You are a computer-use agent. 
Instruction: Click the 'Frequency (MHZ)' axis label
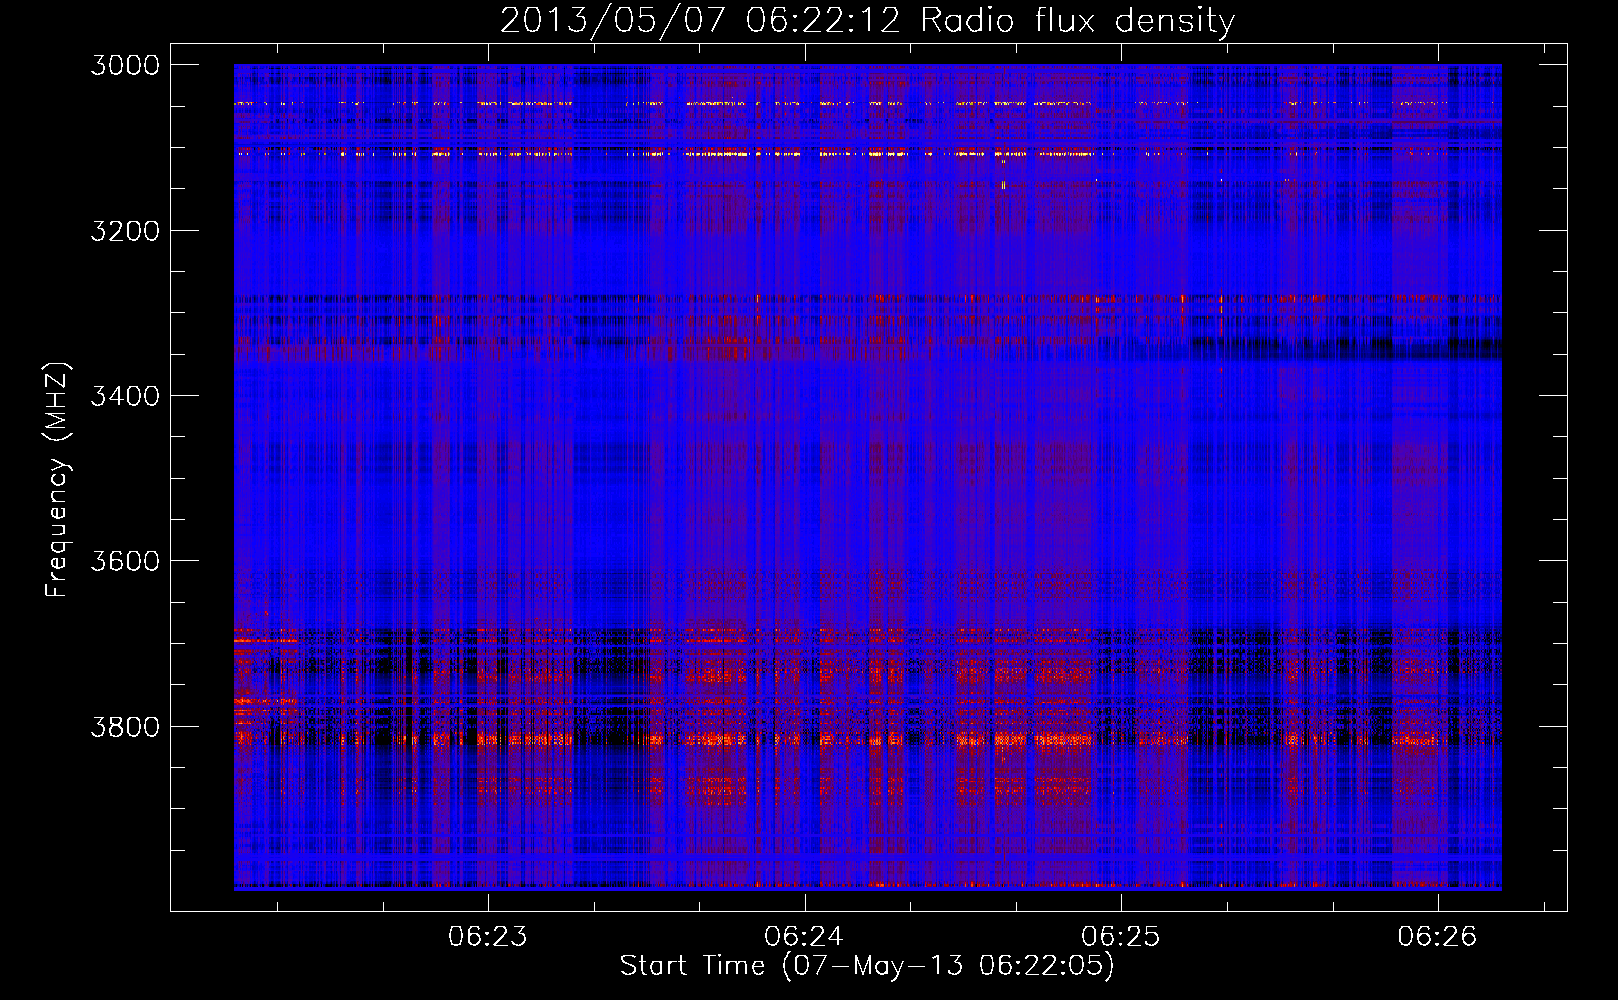pos(57,480)
